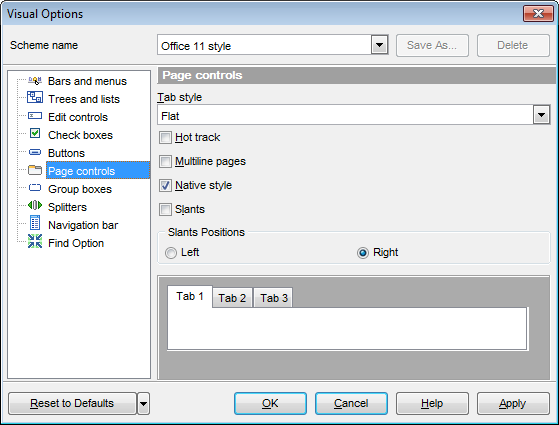Click the Trees and lists icon
This screenshot has width=559, height=425.
tap(35, 97)
